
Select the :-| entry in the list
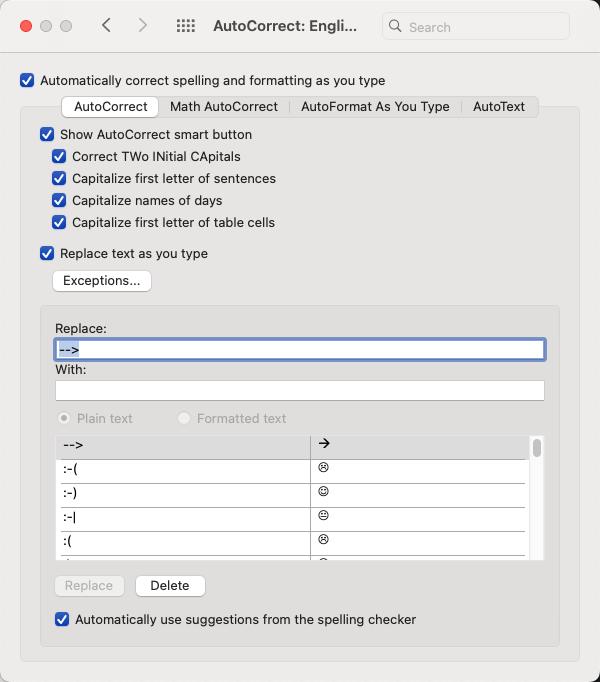183,517
